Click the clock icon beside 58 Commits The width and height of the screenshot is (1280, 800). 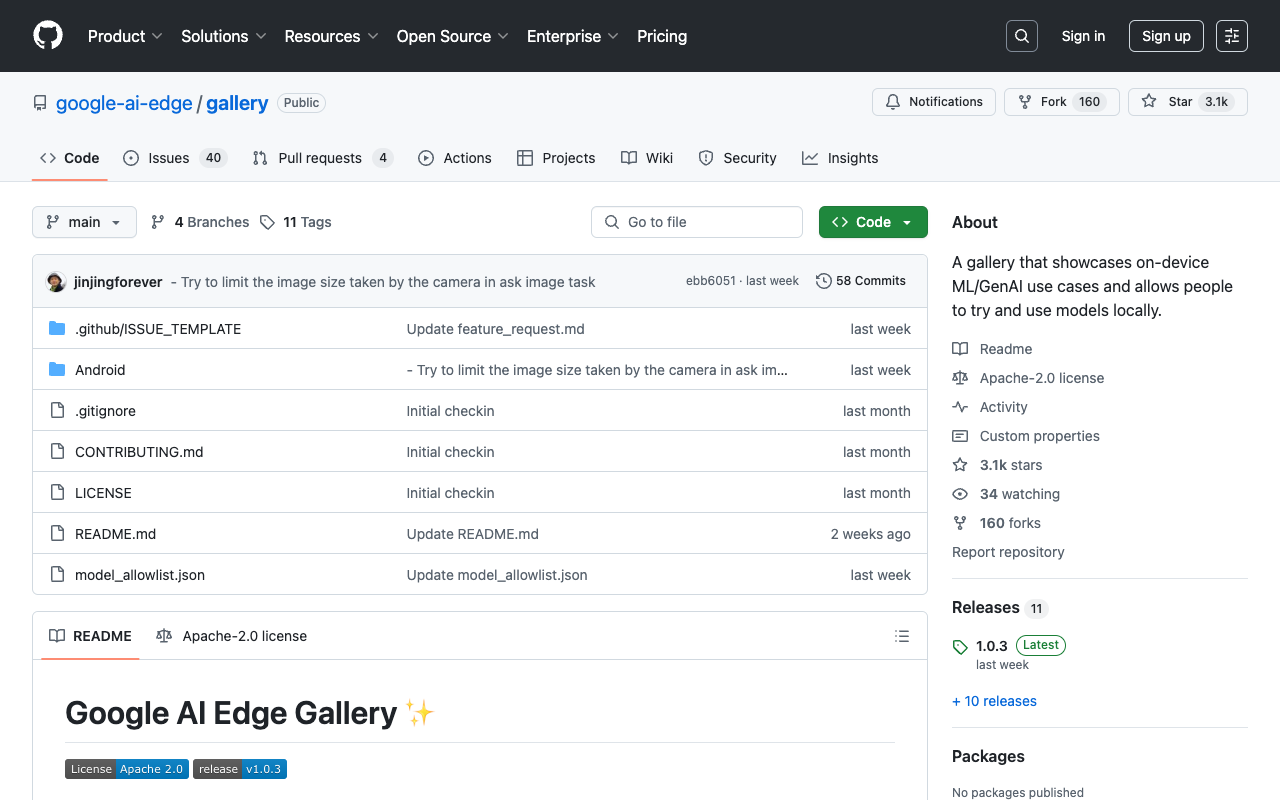click(824, 281)
